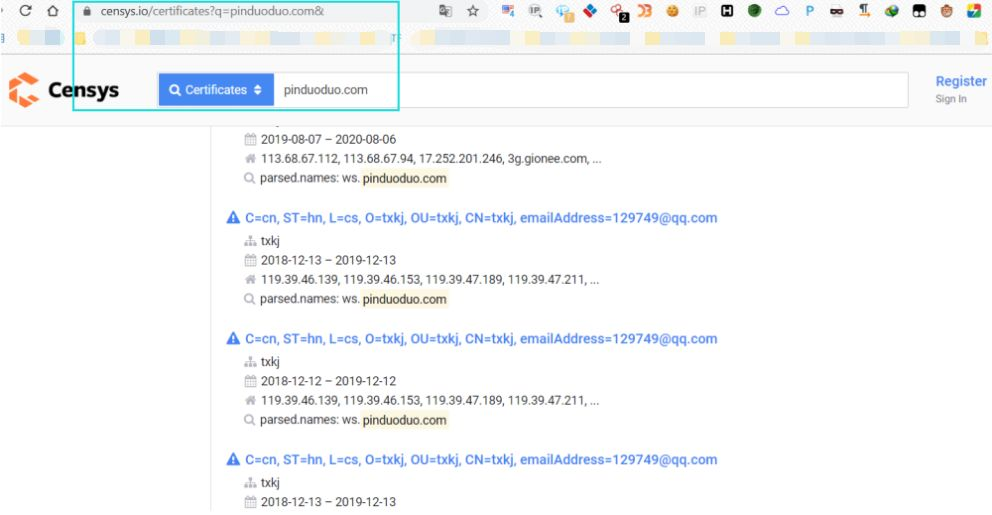Bookmark this page with the star
This screenshot has width=992, height=515.
473,11
